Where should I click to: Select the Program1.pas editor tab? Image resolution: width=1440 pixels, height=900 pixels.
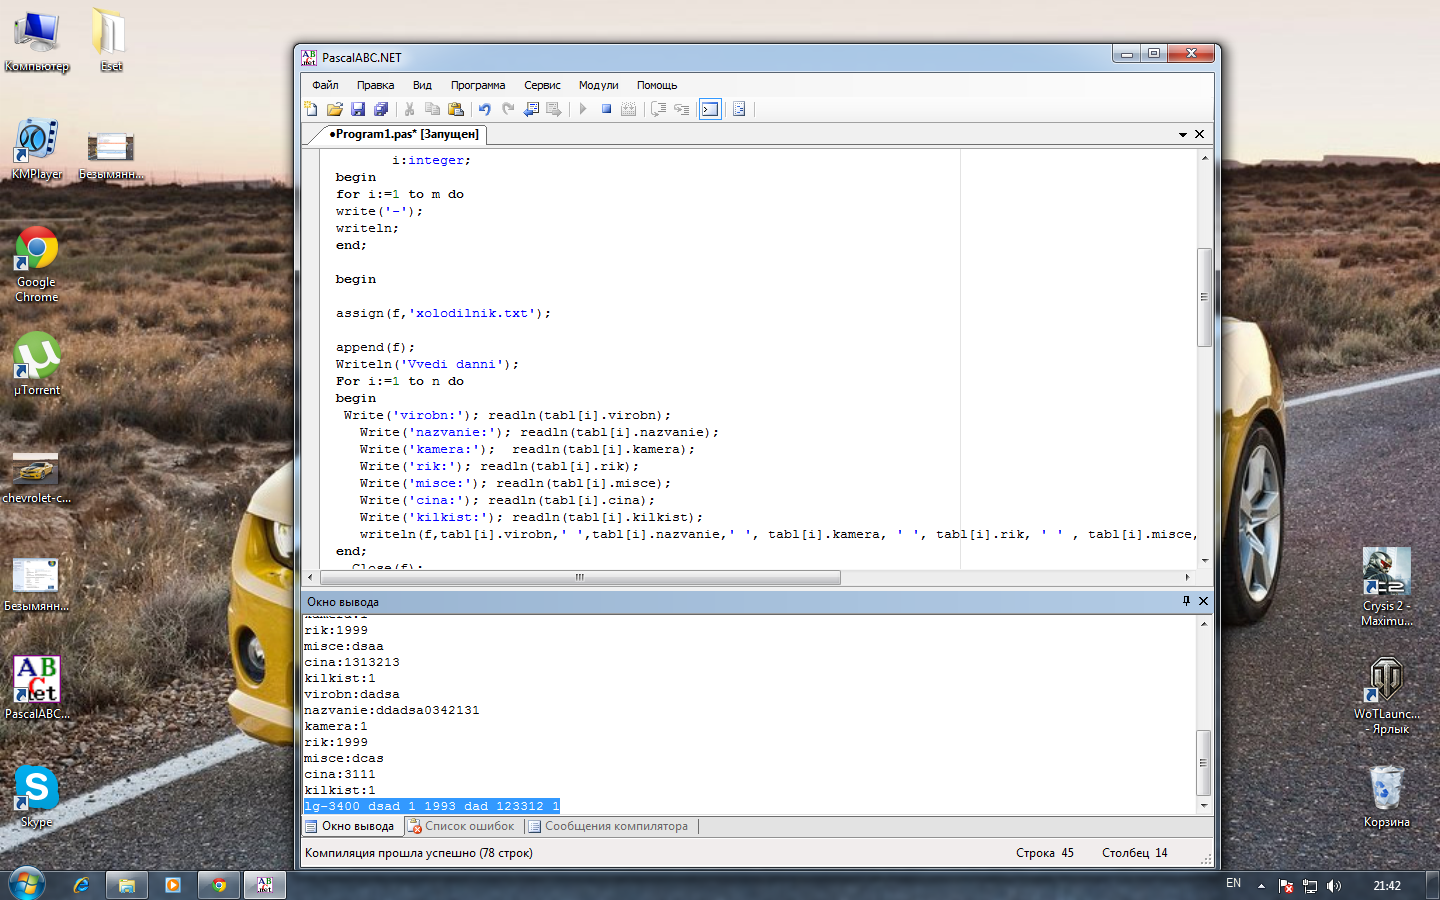tap(403, 134)
